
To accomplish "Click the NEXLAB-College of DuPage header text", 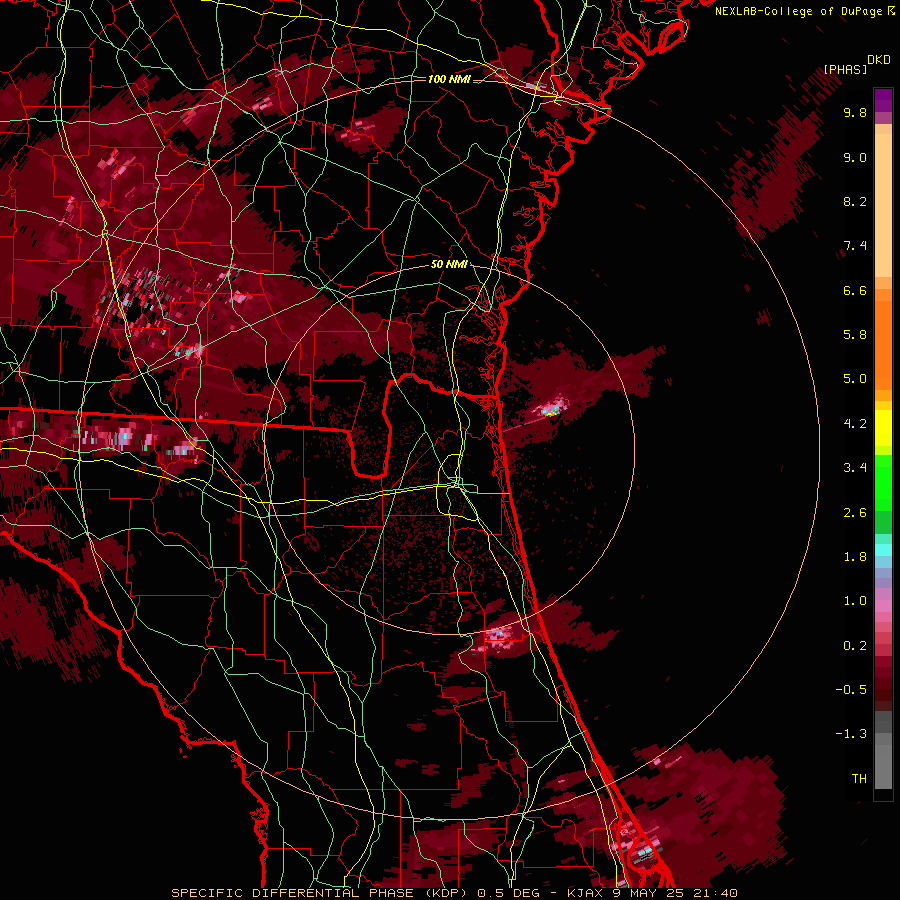I will tap(800, 11).
